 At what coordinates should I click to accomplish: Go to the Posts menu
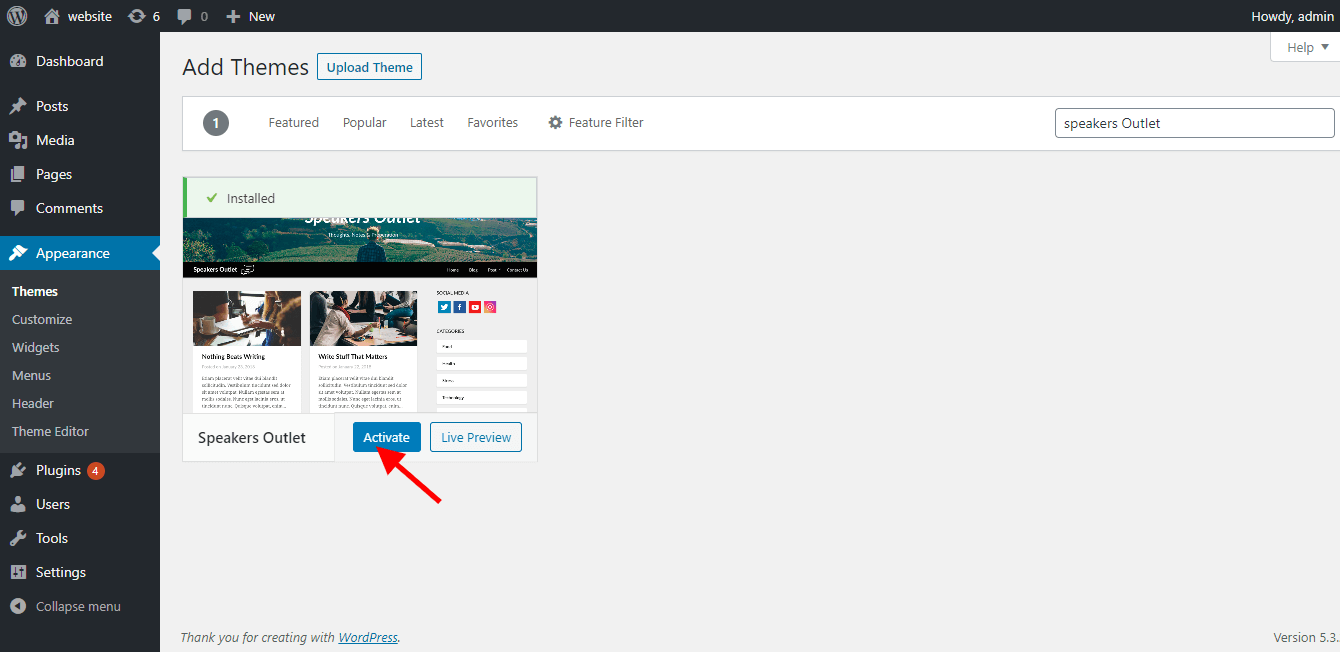(x=80, y=106)
